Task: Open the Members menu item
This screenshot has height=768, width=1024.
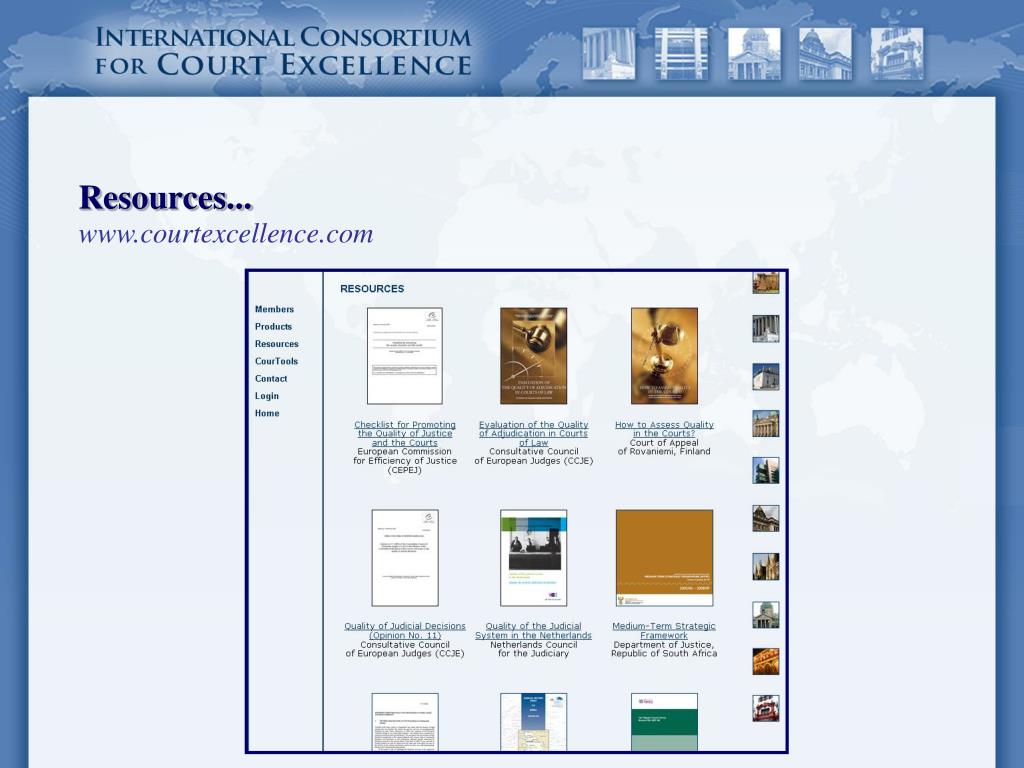Action: point(274,309)
